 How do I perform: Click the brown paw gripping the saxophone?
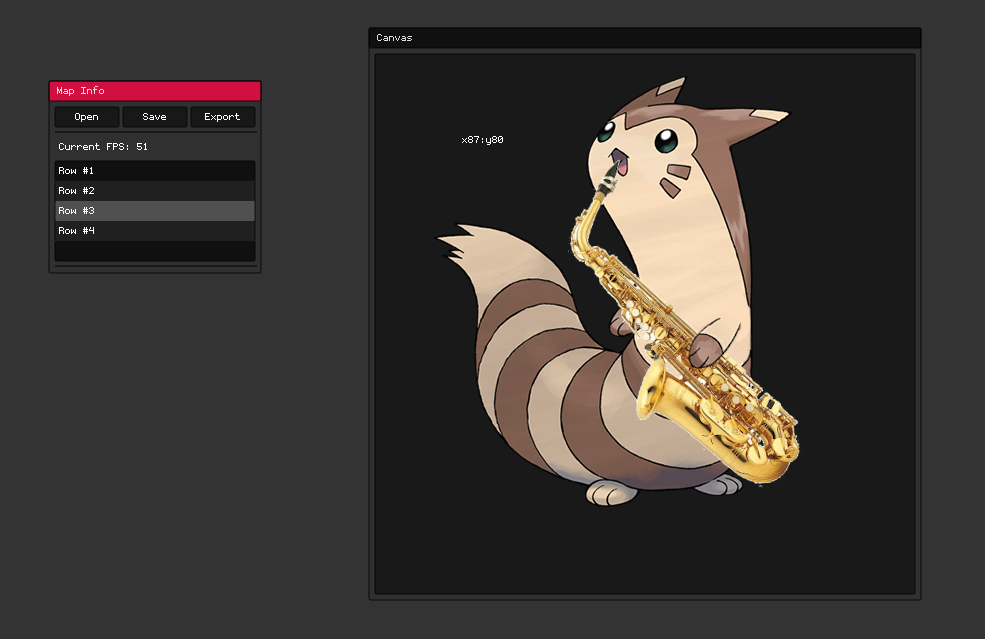[705, 350]
